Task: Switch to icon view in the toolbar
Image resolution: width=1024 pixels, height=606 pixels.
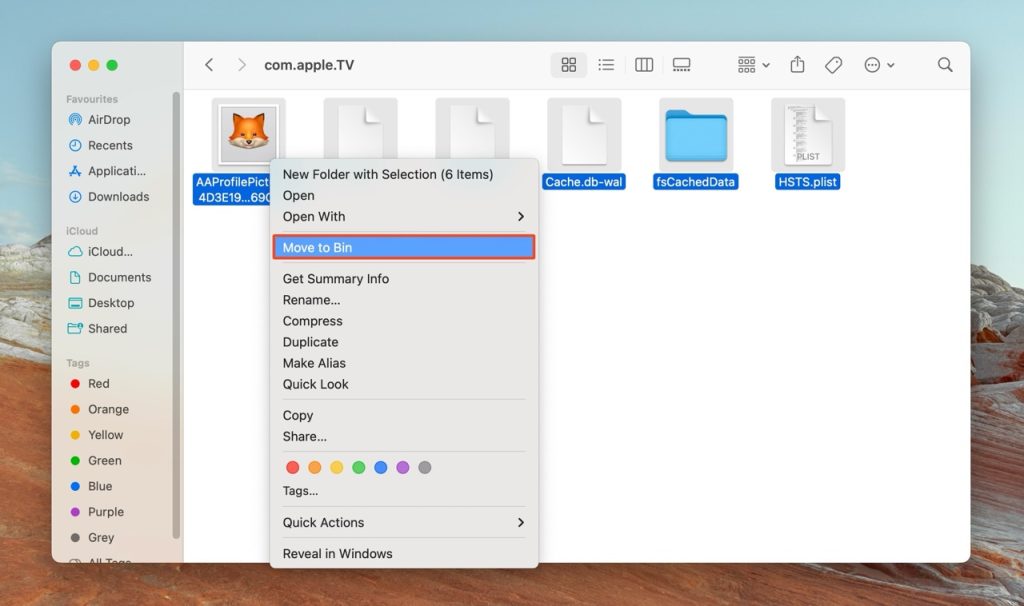Action: [x=568, y=64]
